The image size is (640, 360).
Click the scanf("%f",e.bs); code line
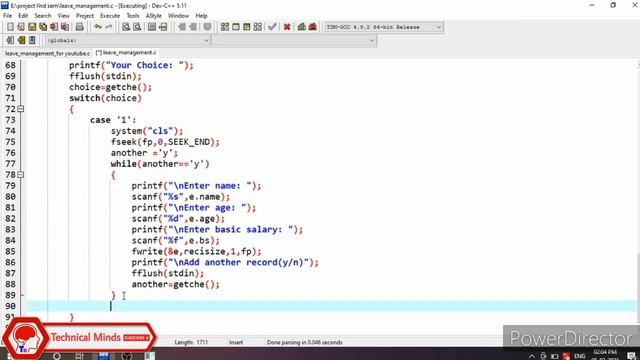(x=175, y=240)
